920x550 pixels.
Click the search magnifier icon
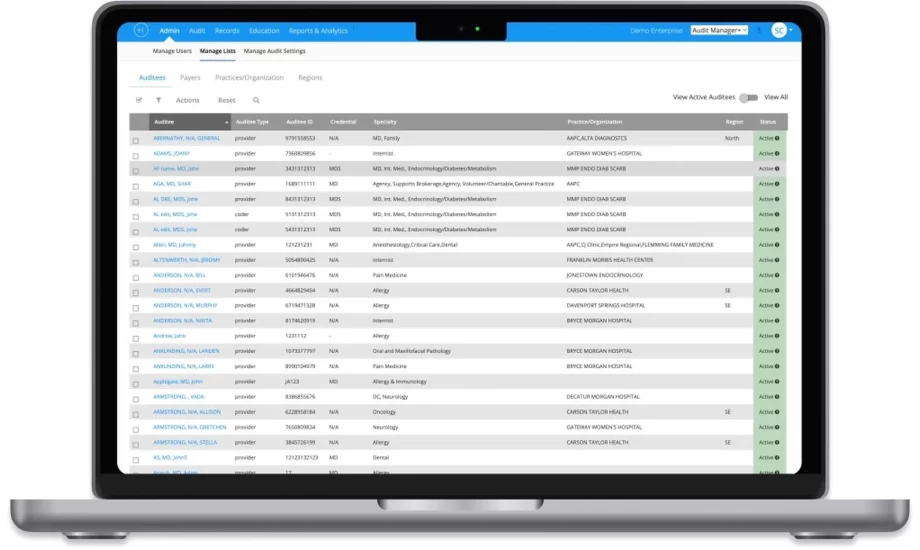pyautogui.click(x=256, y=100)
